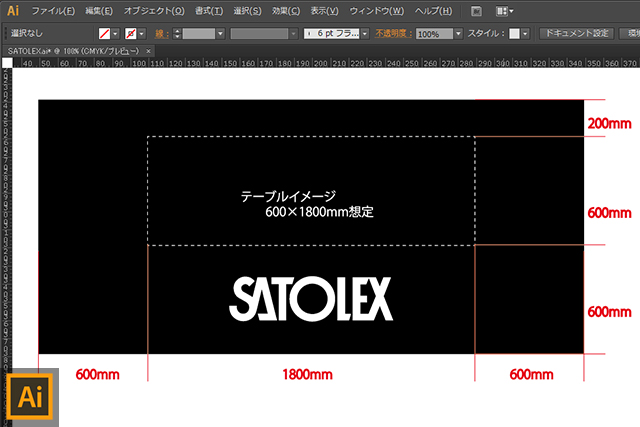Select the 200mm dimension label
The height and width of the screenshot is (427, 640).
pos(609,123)
